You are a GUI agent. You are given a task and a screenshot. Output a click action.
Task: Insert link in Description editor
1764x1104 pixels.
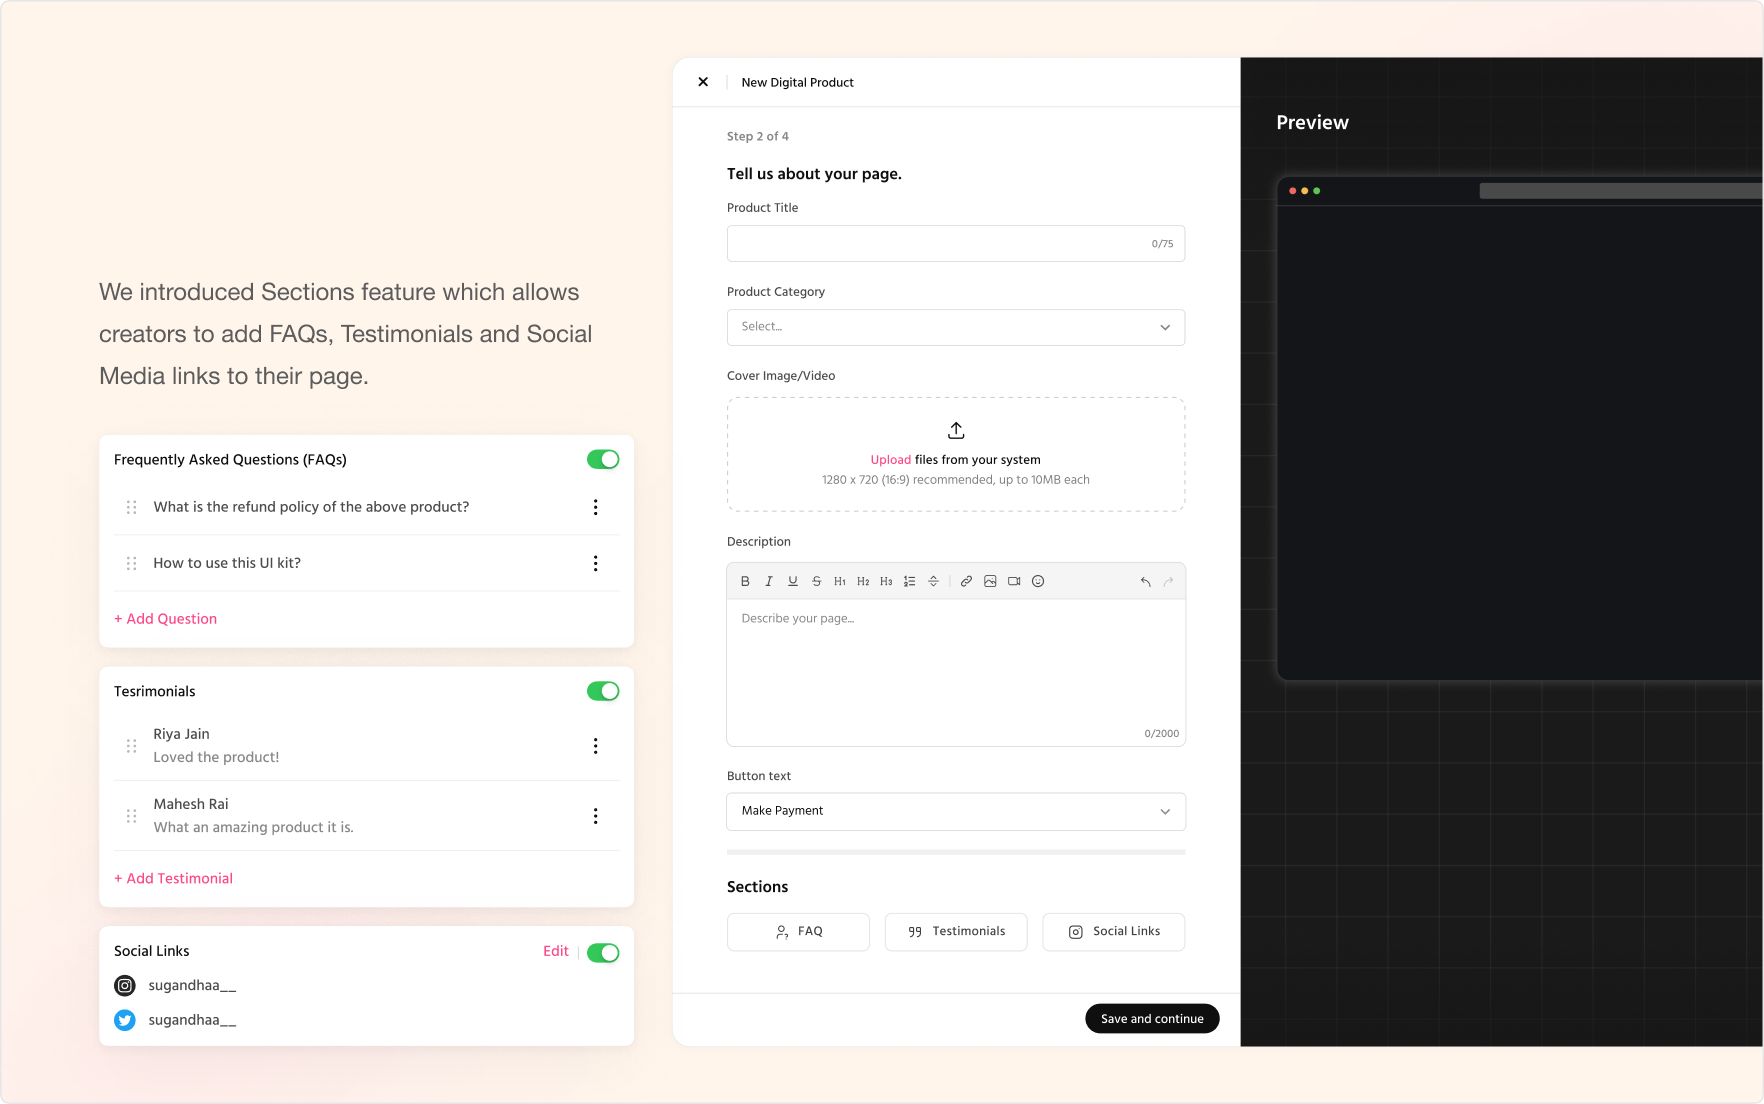[966, 581]
